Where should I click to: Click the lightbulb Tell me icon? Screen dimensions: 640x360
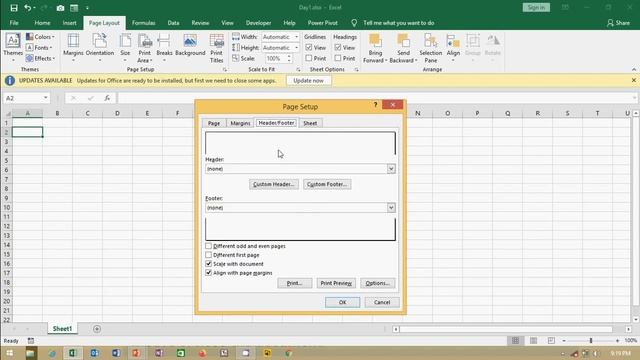coord(354,23)
